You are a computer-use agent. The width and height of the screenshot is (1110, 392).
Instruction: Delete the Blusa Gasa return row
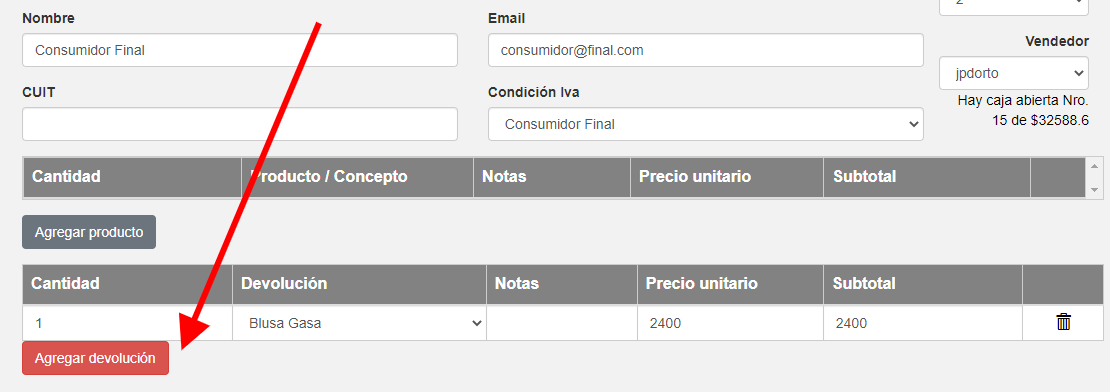1063,323
